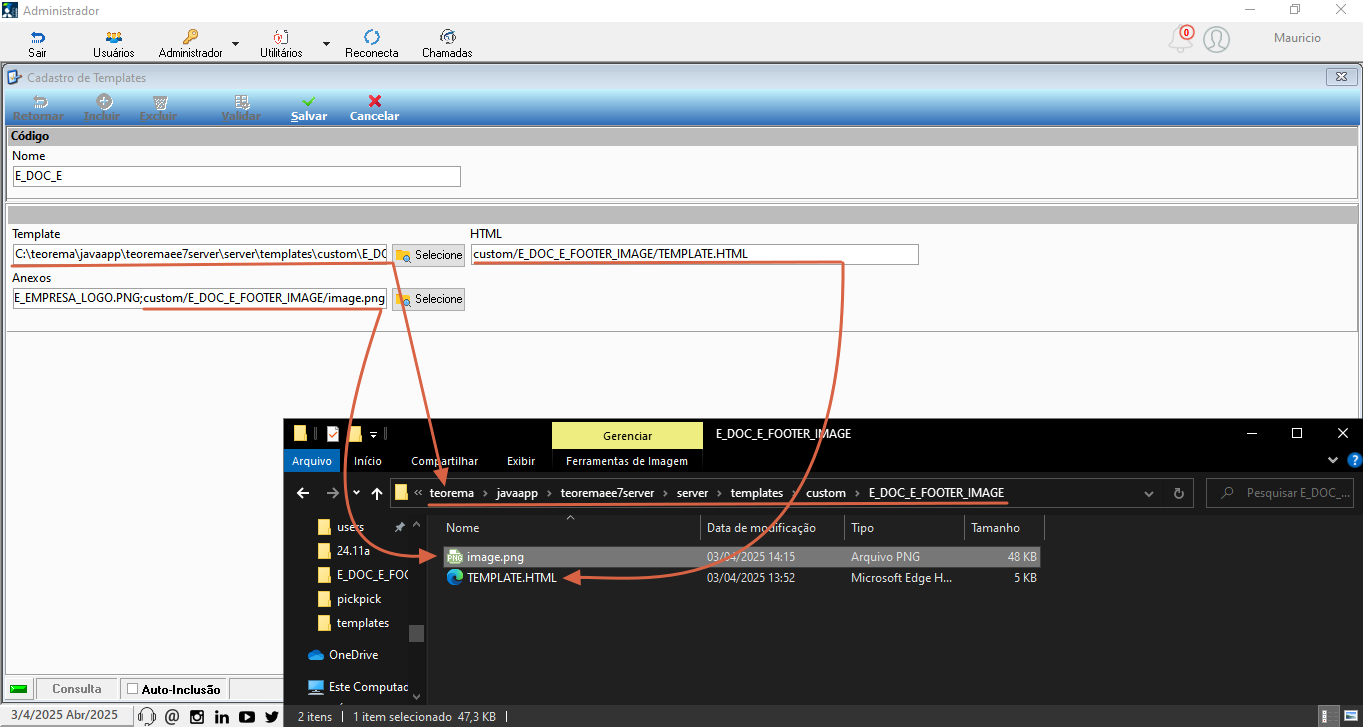The height and width of the screenshot is (727, 1363).
Task: Switch to the Início ribbon tab
Action: pos(367,461)
